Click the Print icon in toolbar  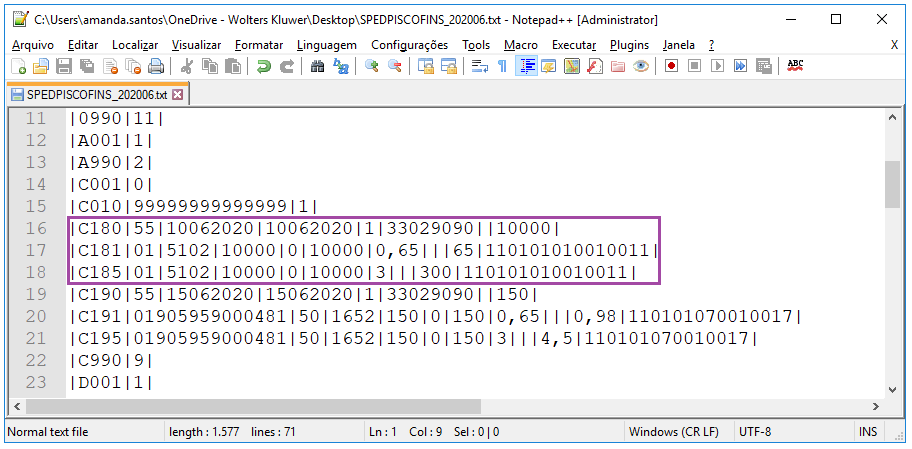pos(156,66)
